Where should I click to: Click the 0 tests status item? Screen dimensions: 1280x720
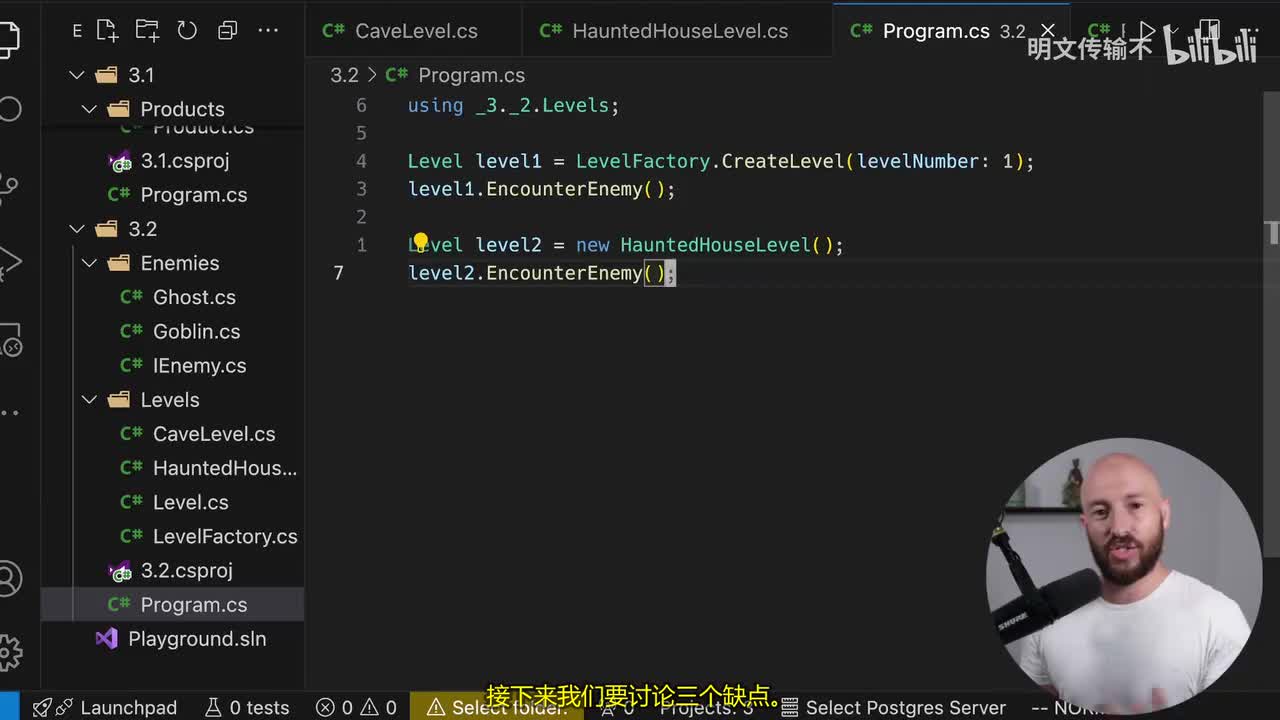pos(247,707)
